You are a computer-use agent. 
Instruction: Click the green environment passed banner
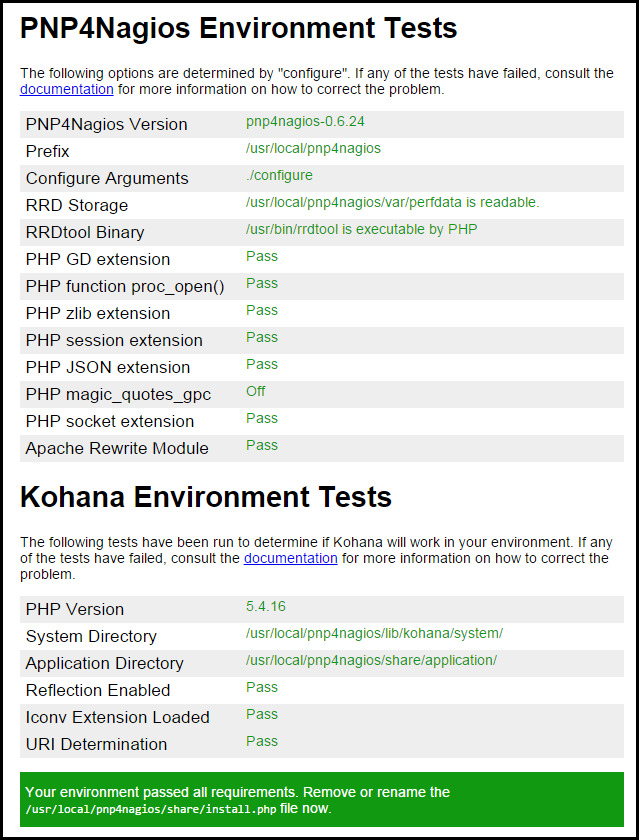[320, 799]
